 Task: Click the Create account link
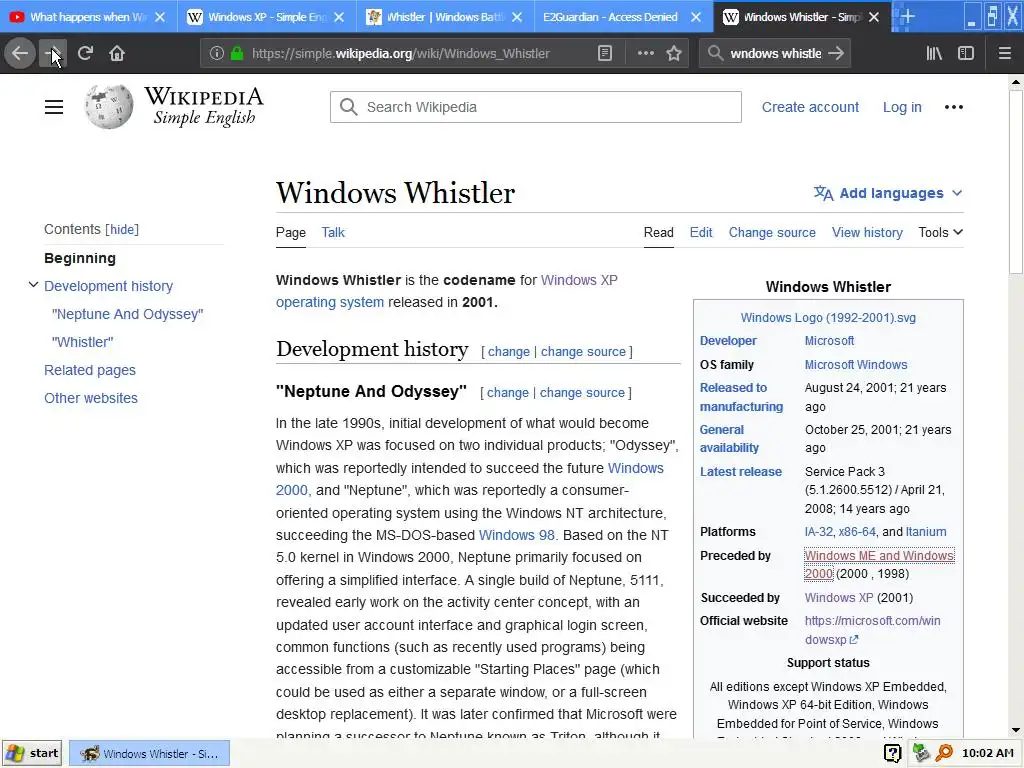coord(810,107)
